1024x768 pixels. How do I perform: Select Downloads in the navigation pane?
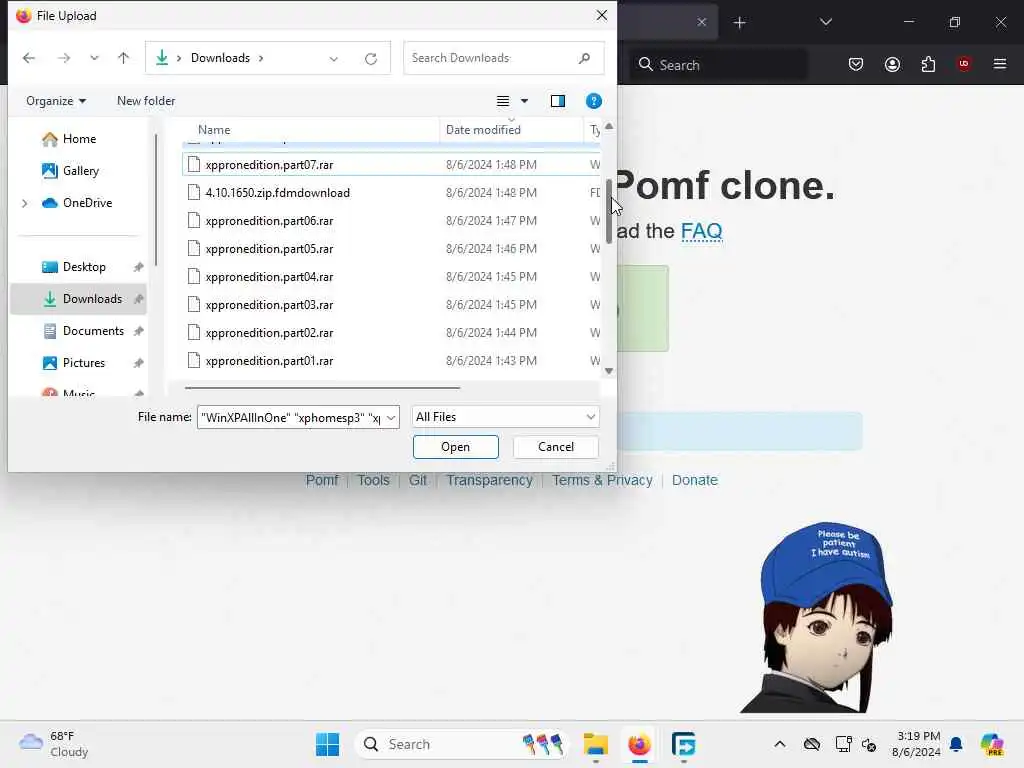point(78,299)
